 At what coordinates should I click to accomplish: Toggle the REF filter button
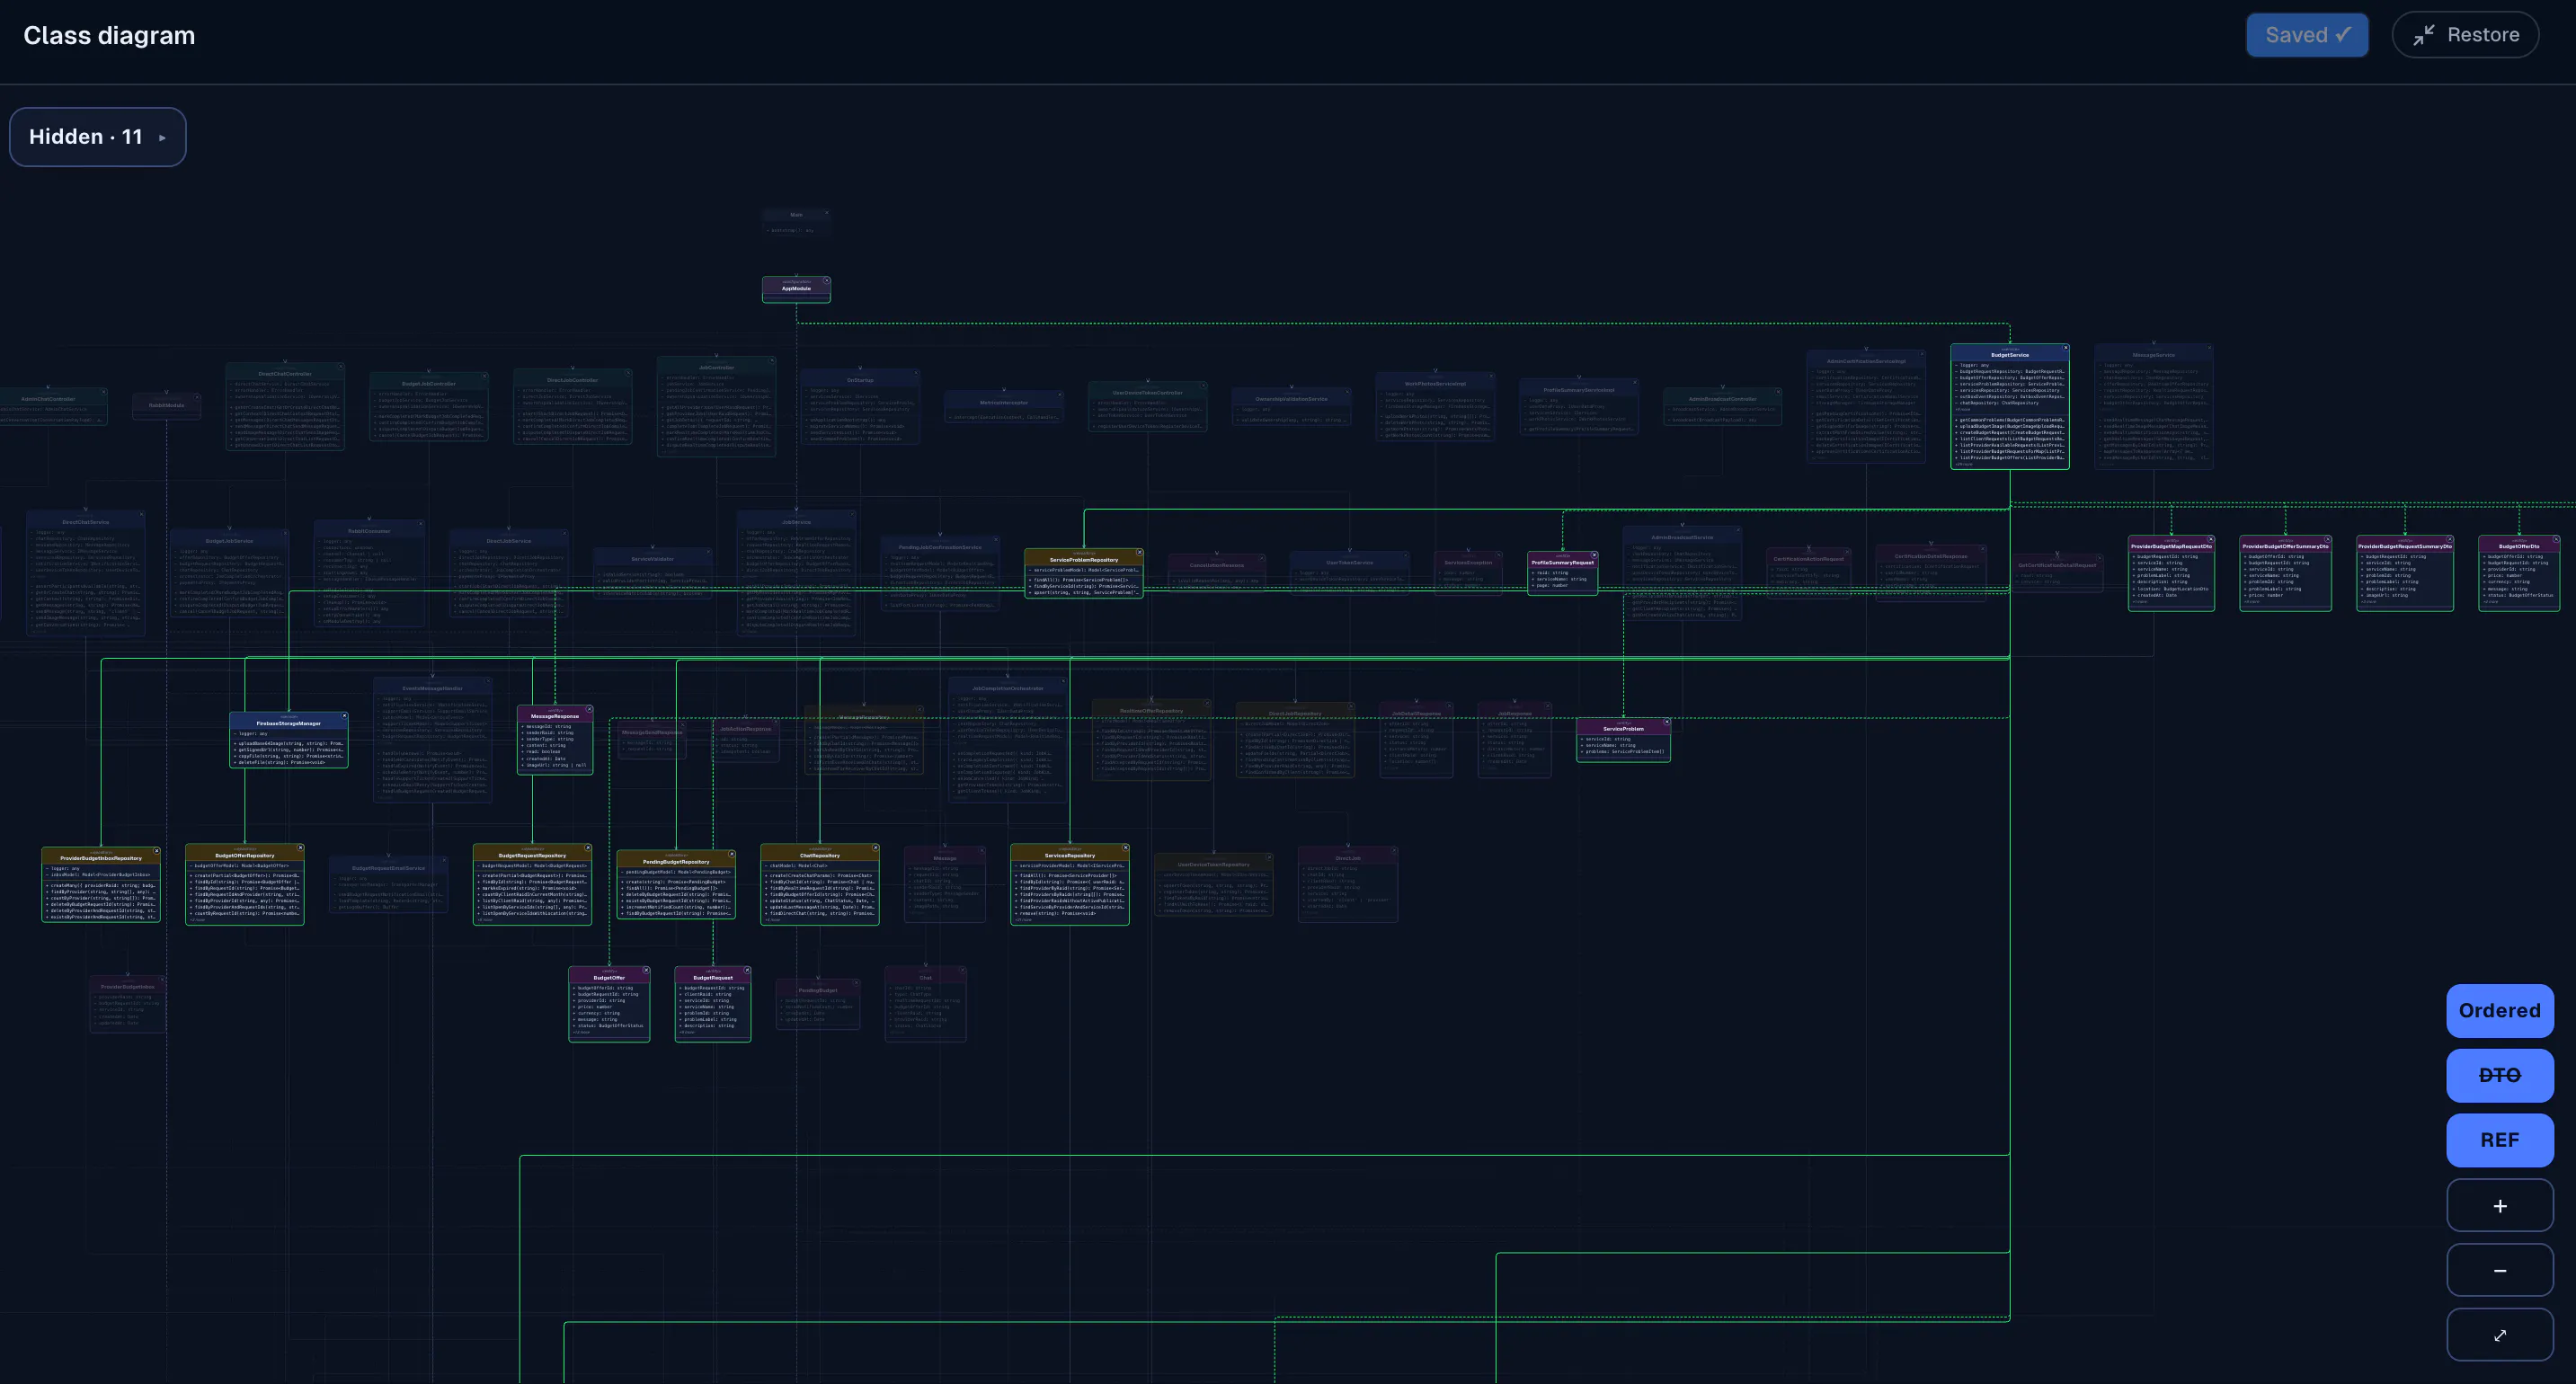coord(2499,1140)
